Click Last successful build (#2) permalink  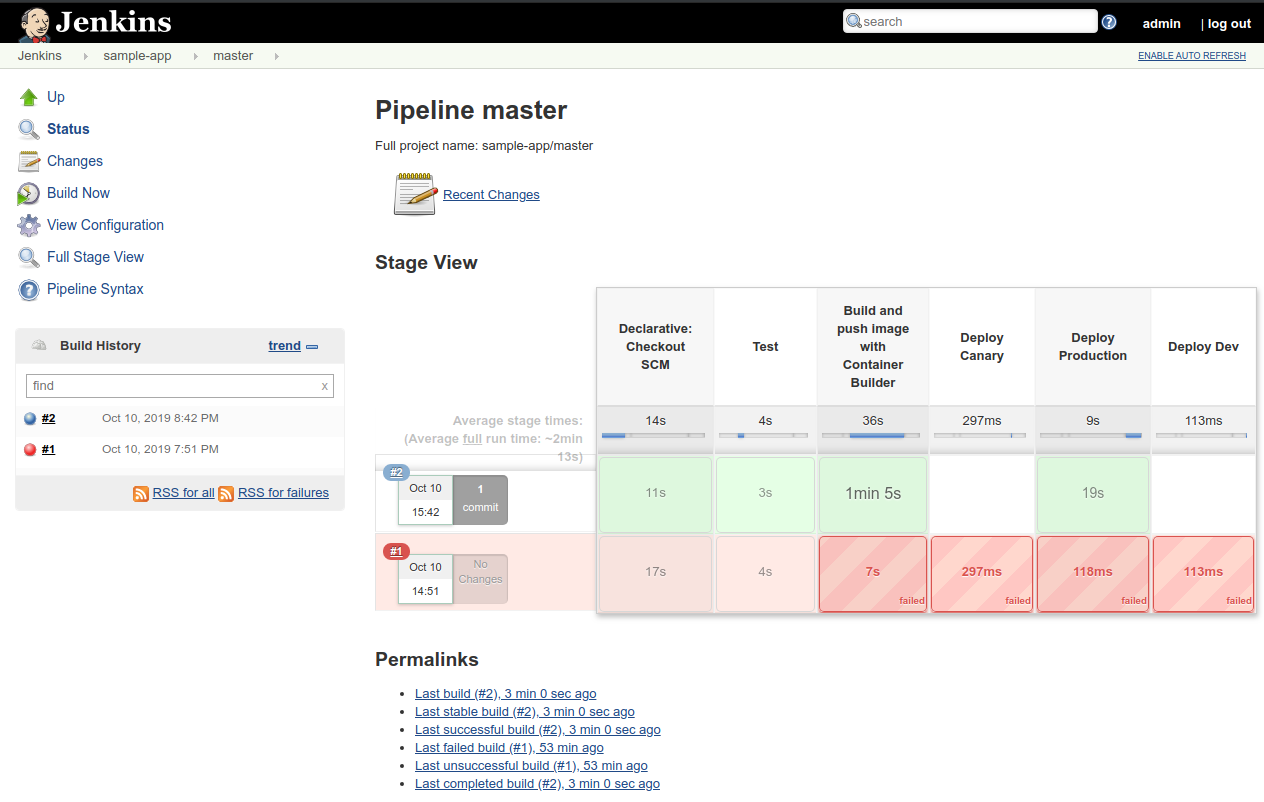click(538, 730)
